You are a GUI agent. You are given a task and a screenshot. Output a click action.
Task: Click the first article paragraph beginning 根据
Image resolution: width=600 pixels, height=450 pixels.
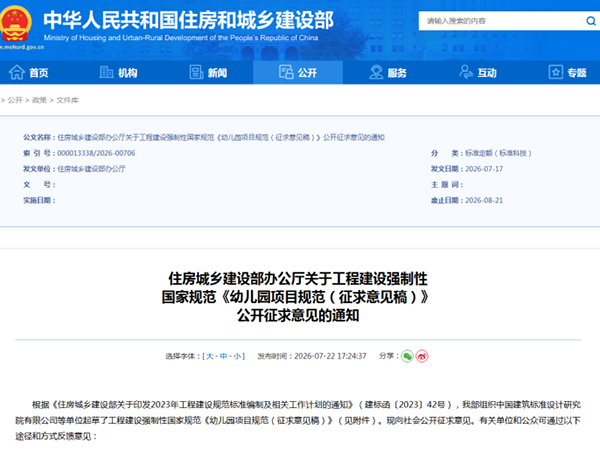[298, 421]
